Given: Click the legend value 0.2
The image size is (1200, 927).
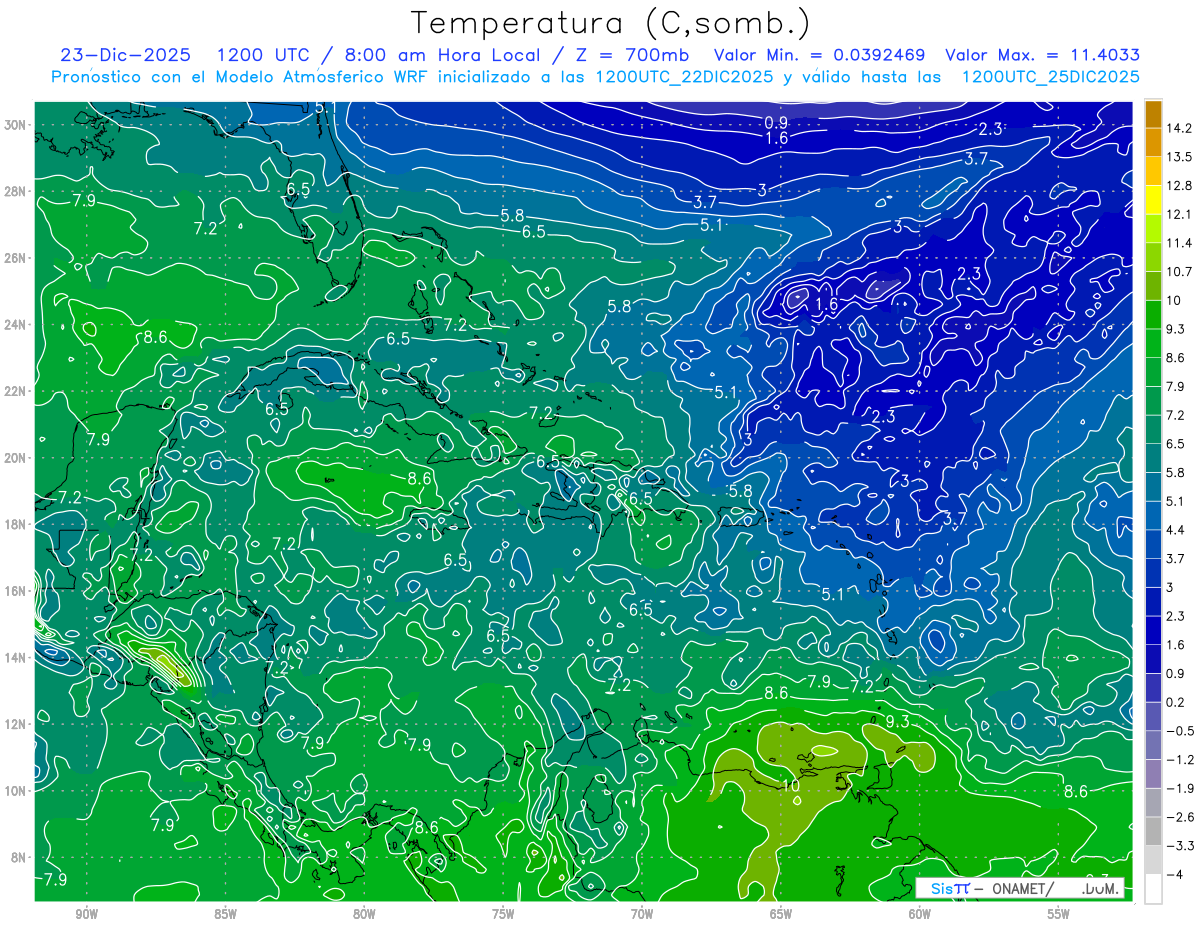Looking at the screenshot, I should pos(1177,701).
